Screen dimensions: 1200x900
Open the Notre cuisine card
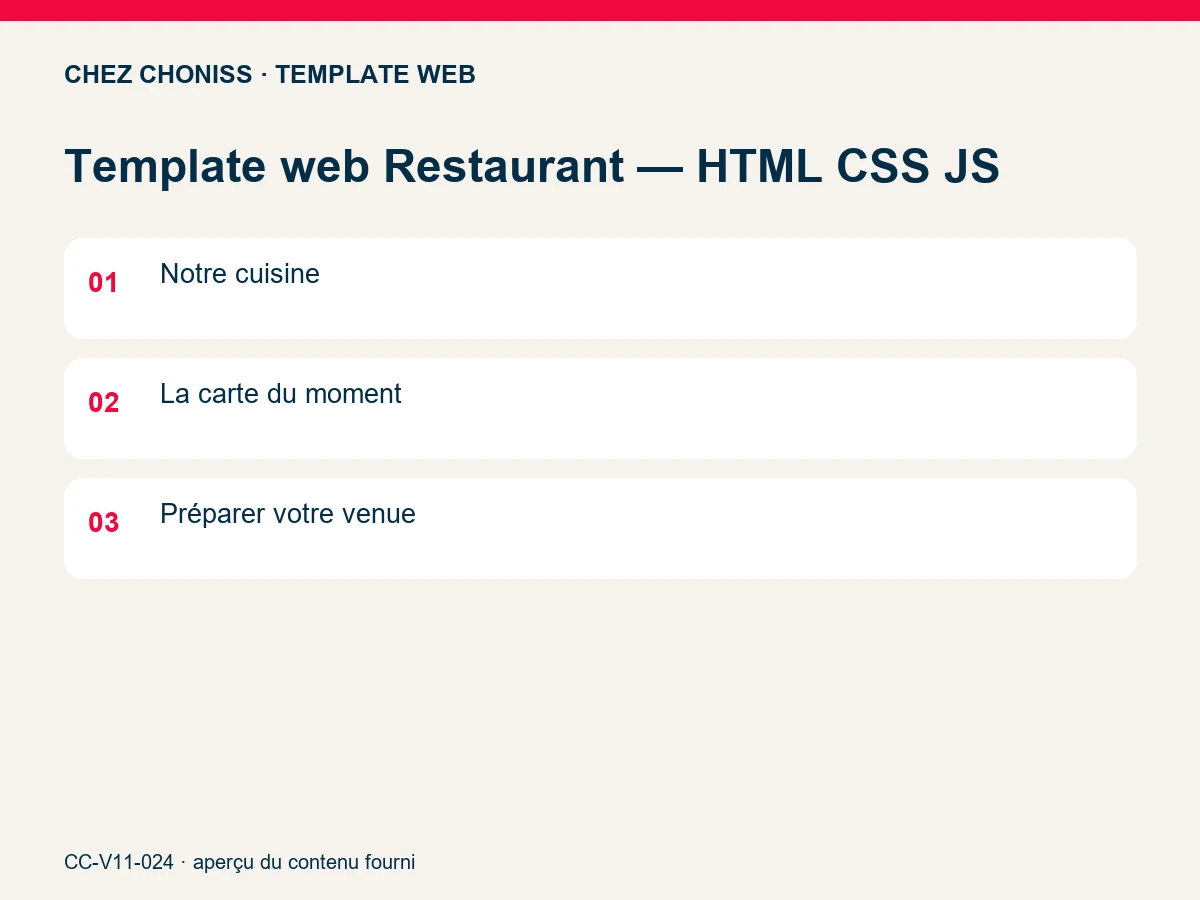[x=600, y=288]
